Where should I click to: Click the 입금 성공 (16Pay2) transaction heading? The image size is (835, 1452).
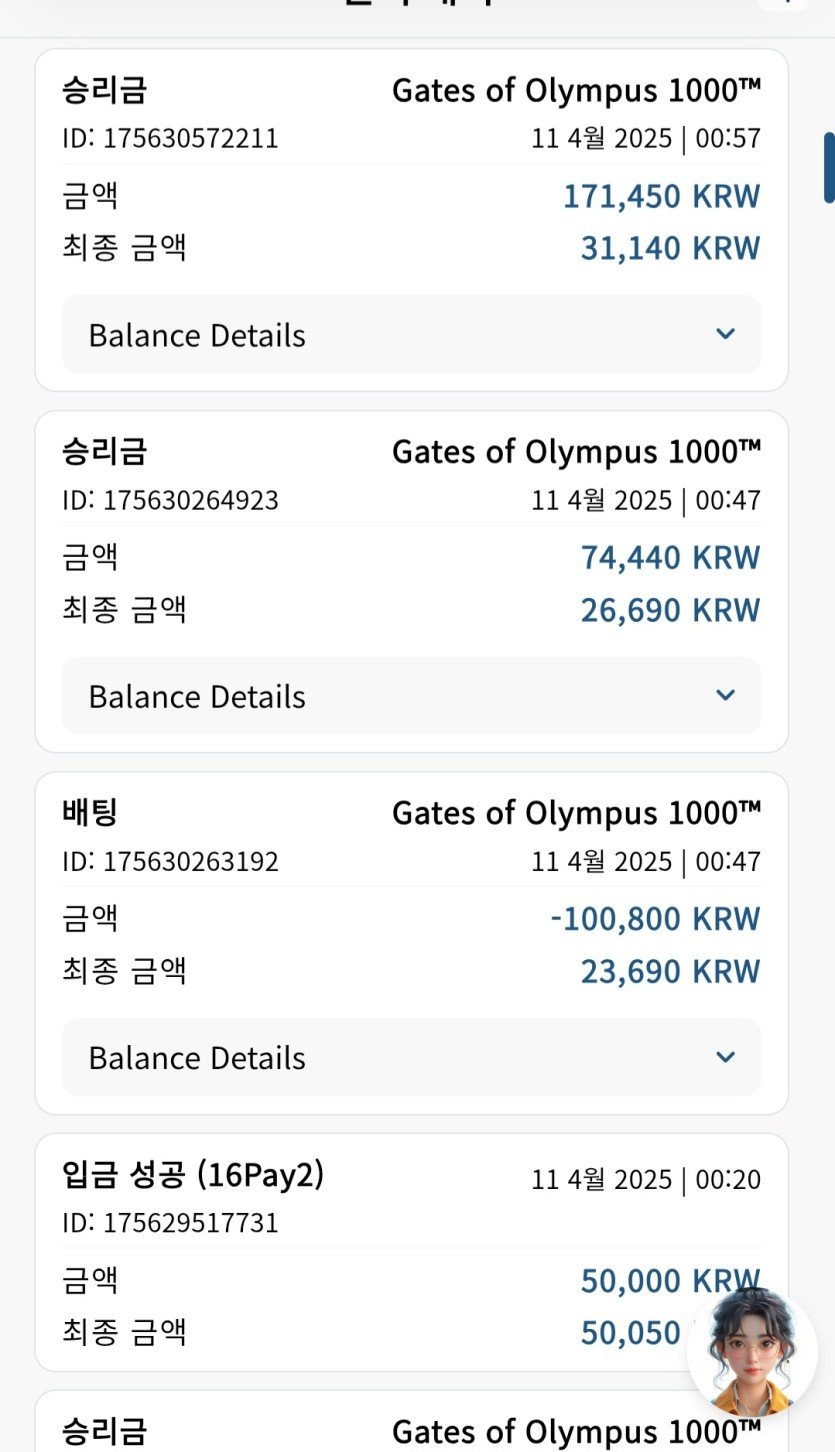[193, 1175]
